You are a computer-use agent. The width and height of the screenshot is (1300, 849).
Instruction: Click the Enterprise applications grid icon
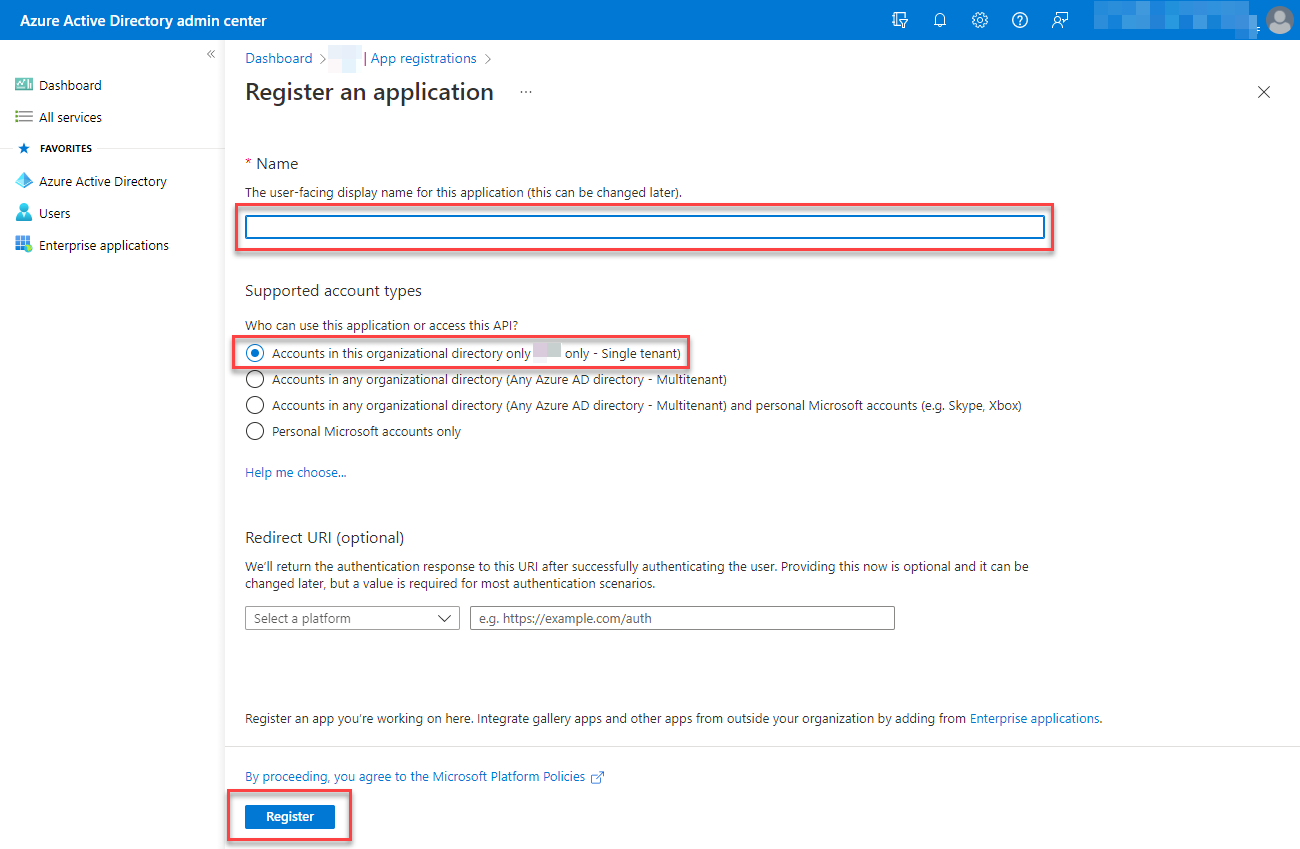click(x=24, y=245)
